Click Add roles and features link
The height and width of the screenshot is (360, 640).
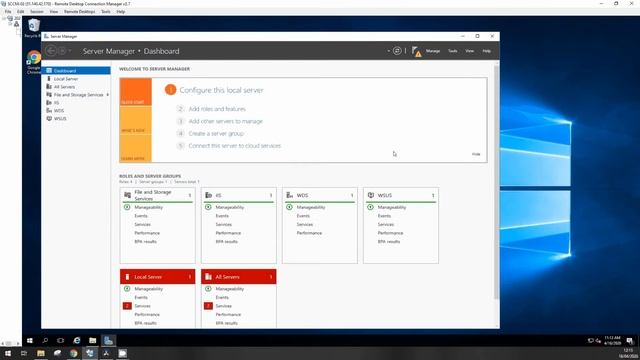(217, 109)
